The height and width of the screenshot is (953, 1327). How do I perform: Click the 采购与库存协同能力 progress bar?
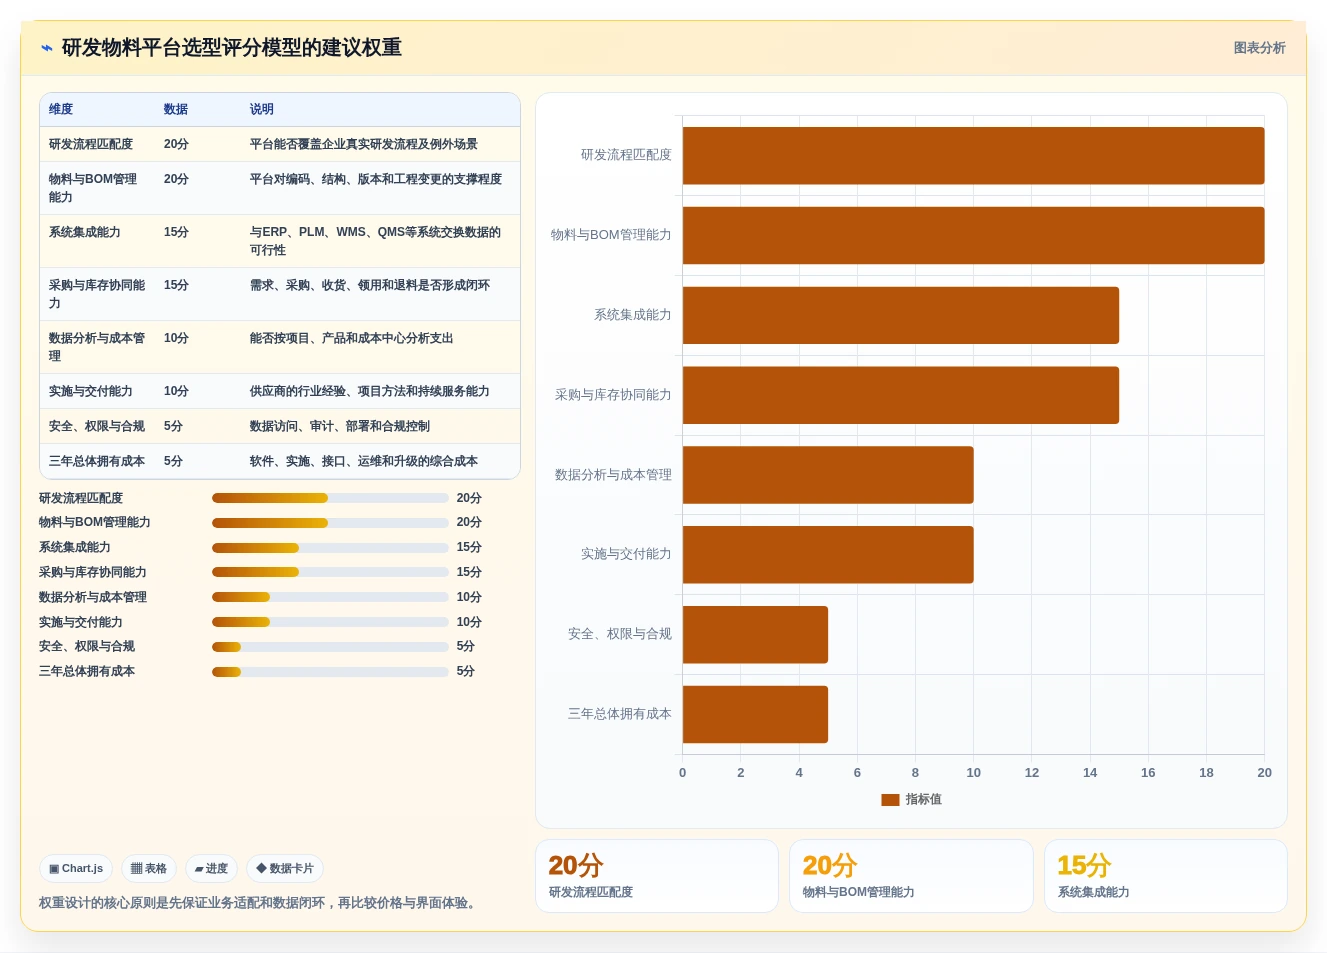pos(330,572)
